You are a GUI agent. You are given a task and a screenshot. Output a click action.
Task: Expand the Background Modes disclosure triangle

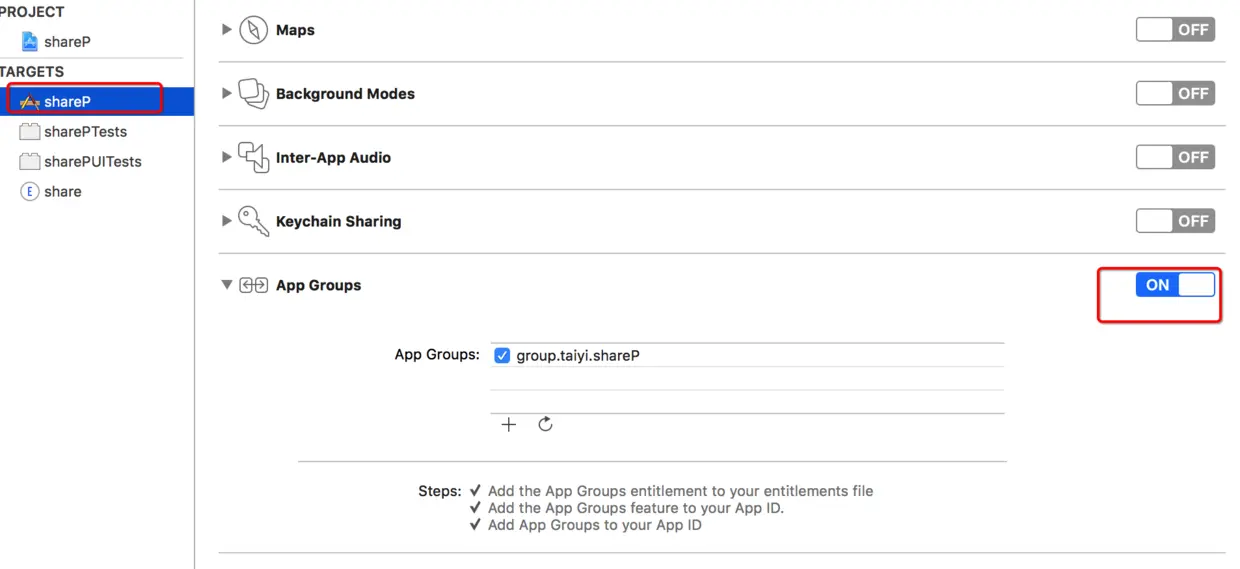pyautogui.click(x=226, y=93)
